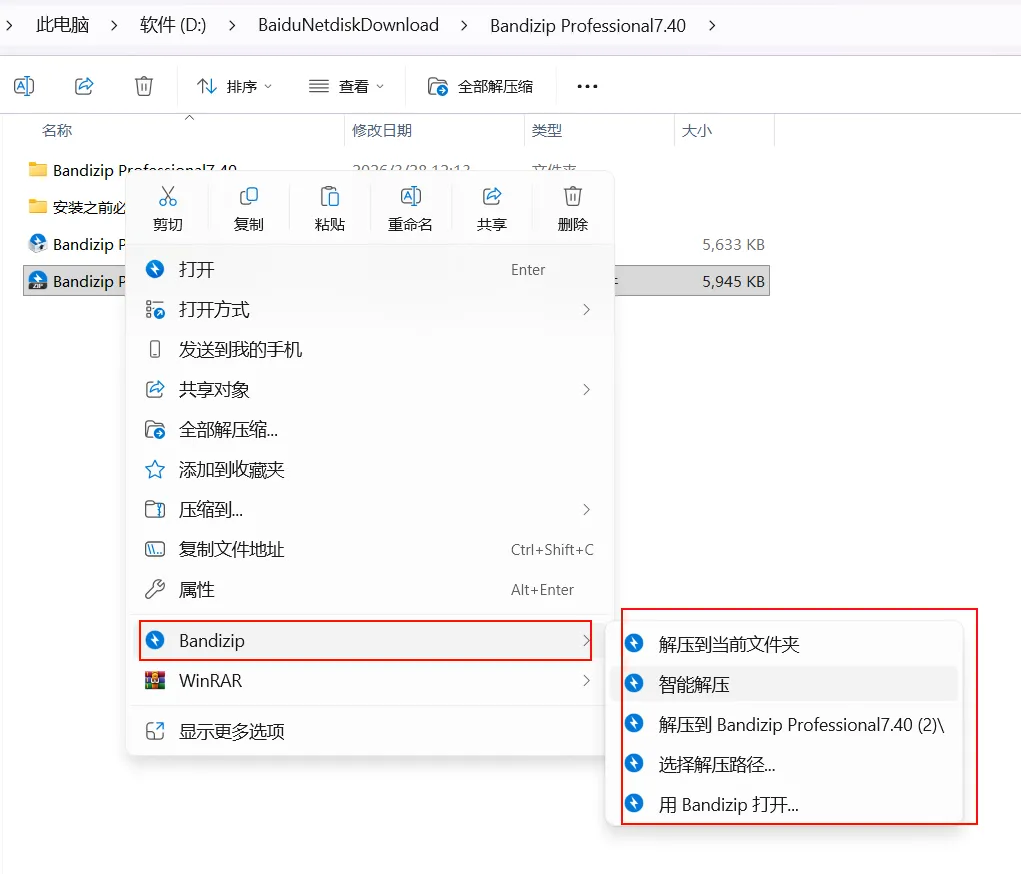This screenshot has height=874, width=1021.
Task: Select 选择解压路径... in the Bandizip submenu
Action: [785, 764]
